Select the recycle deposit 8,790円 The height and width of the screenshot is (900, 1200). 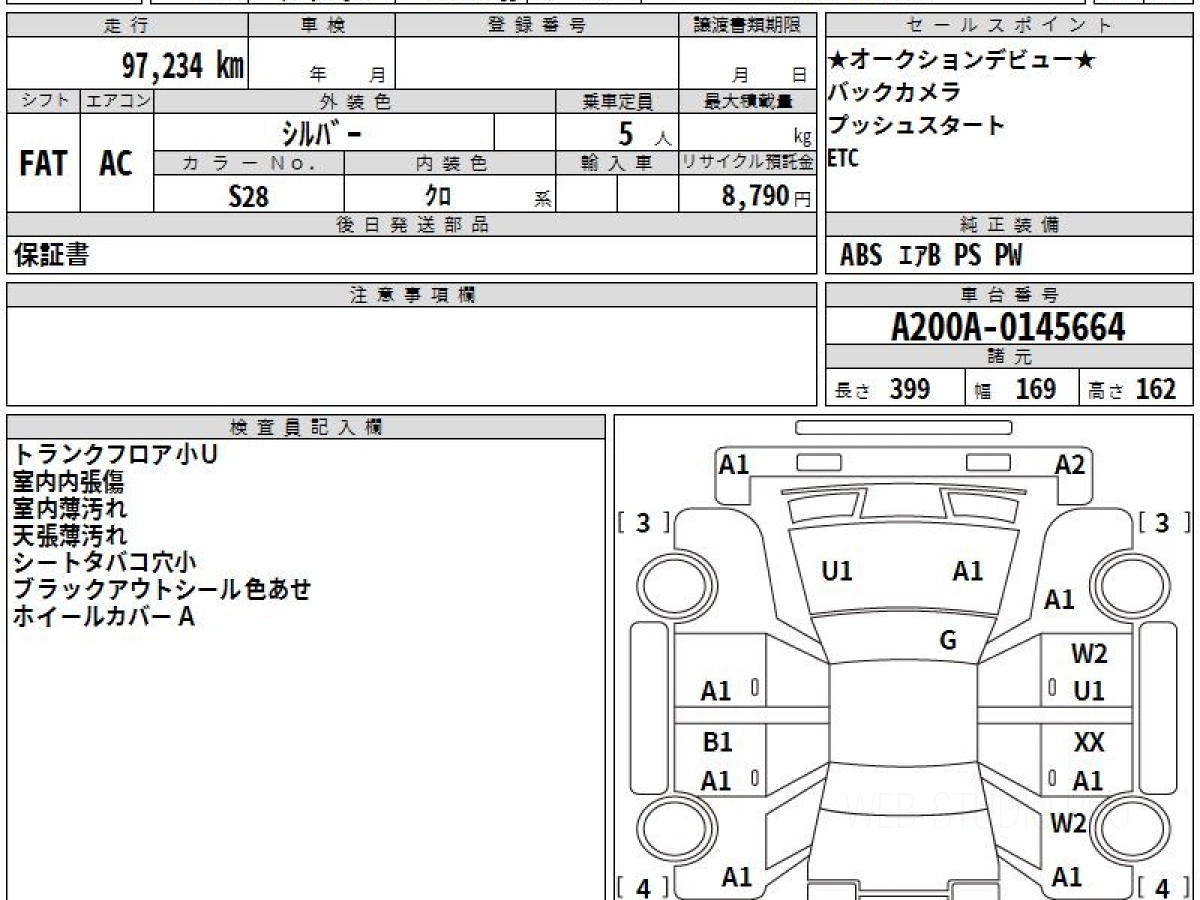tap(767, 196)
